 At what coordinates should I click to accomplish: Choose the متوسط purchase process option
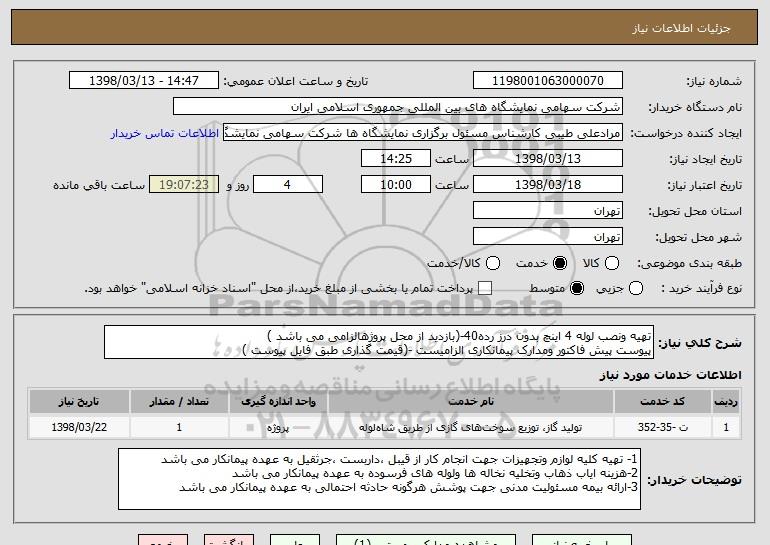pos(577,288)
